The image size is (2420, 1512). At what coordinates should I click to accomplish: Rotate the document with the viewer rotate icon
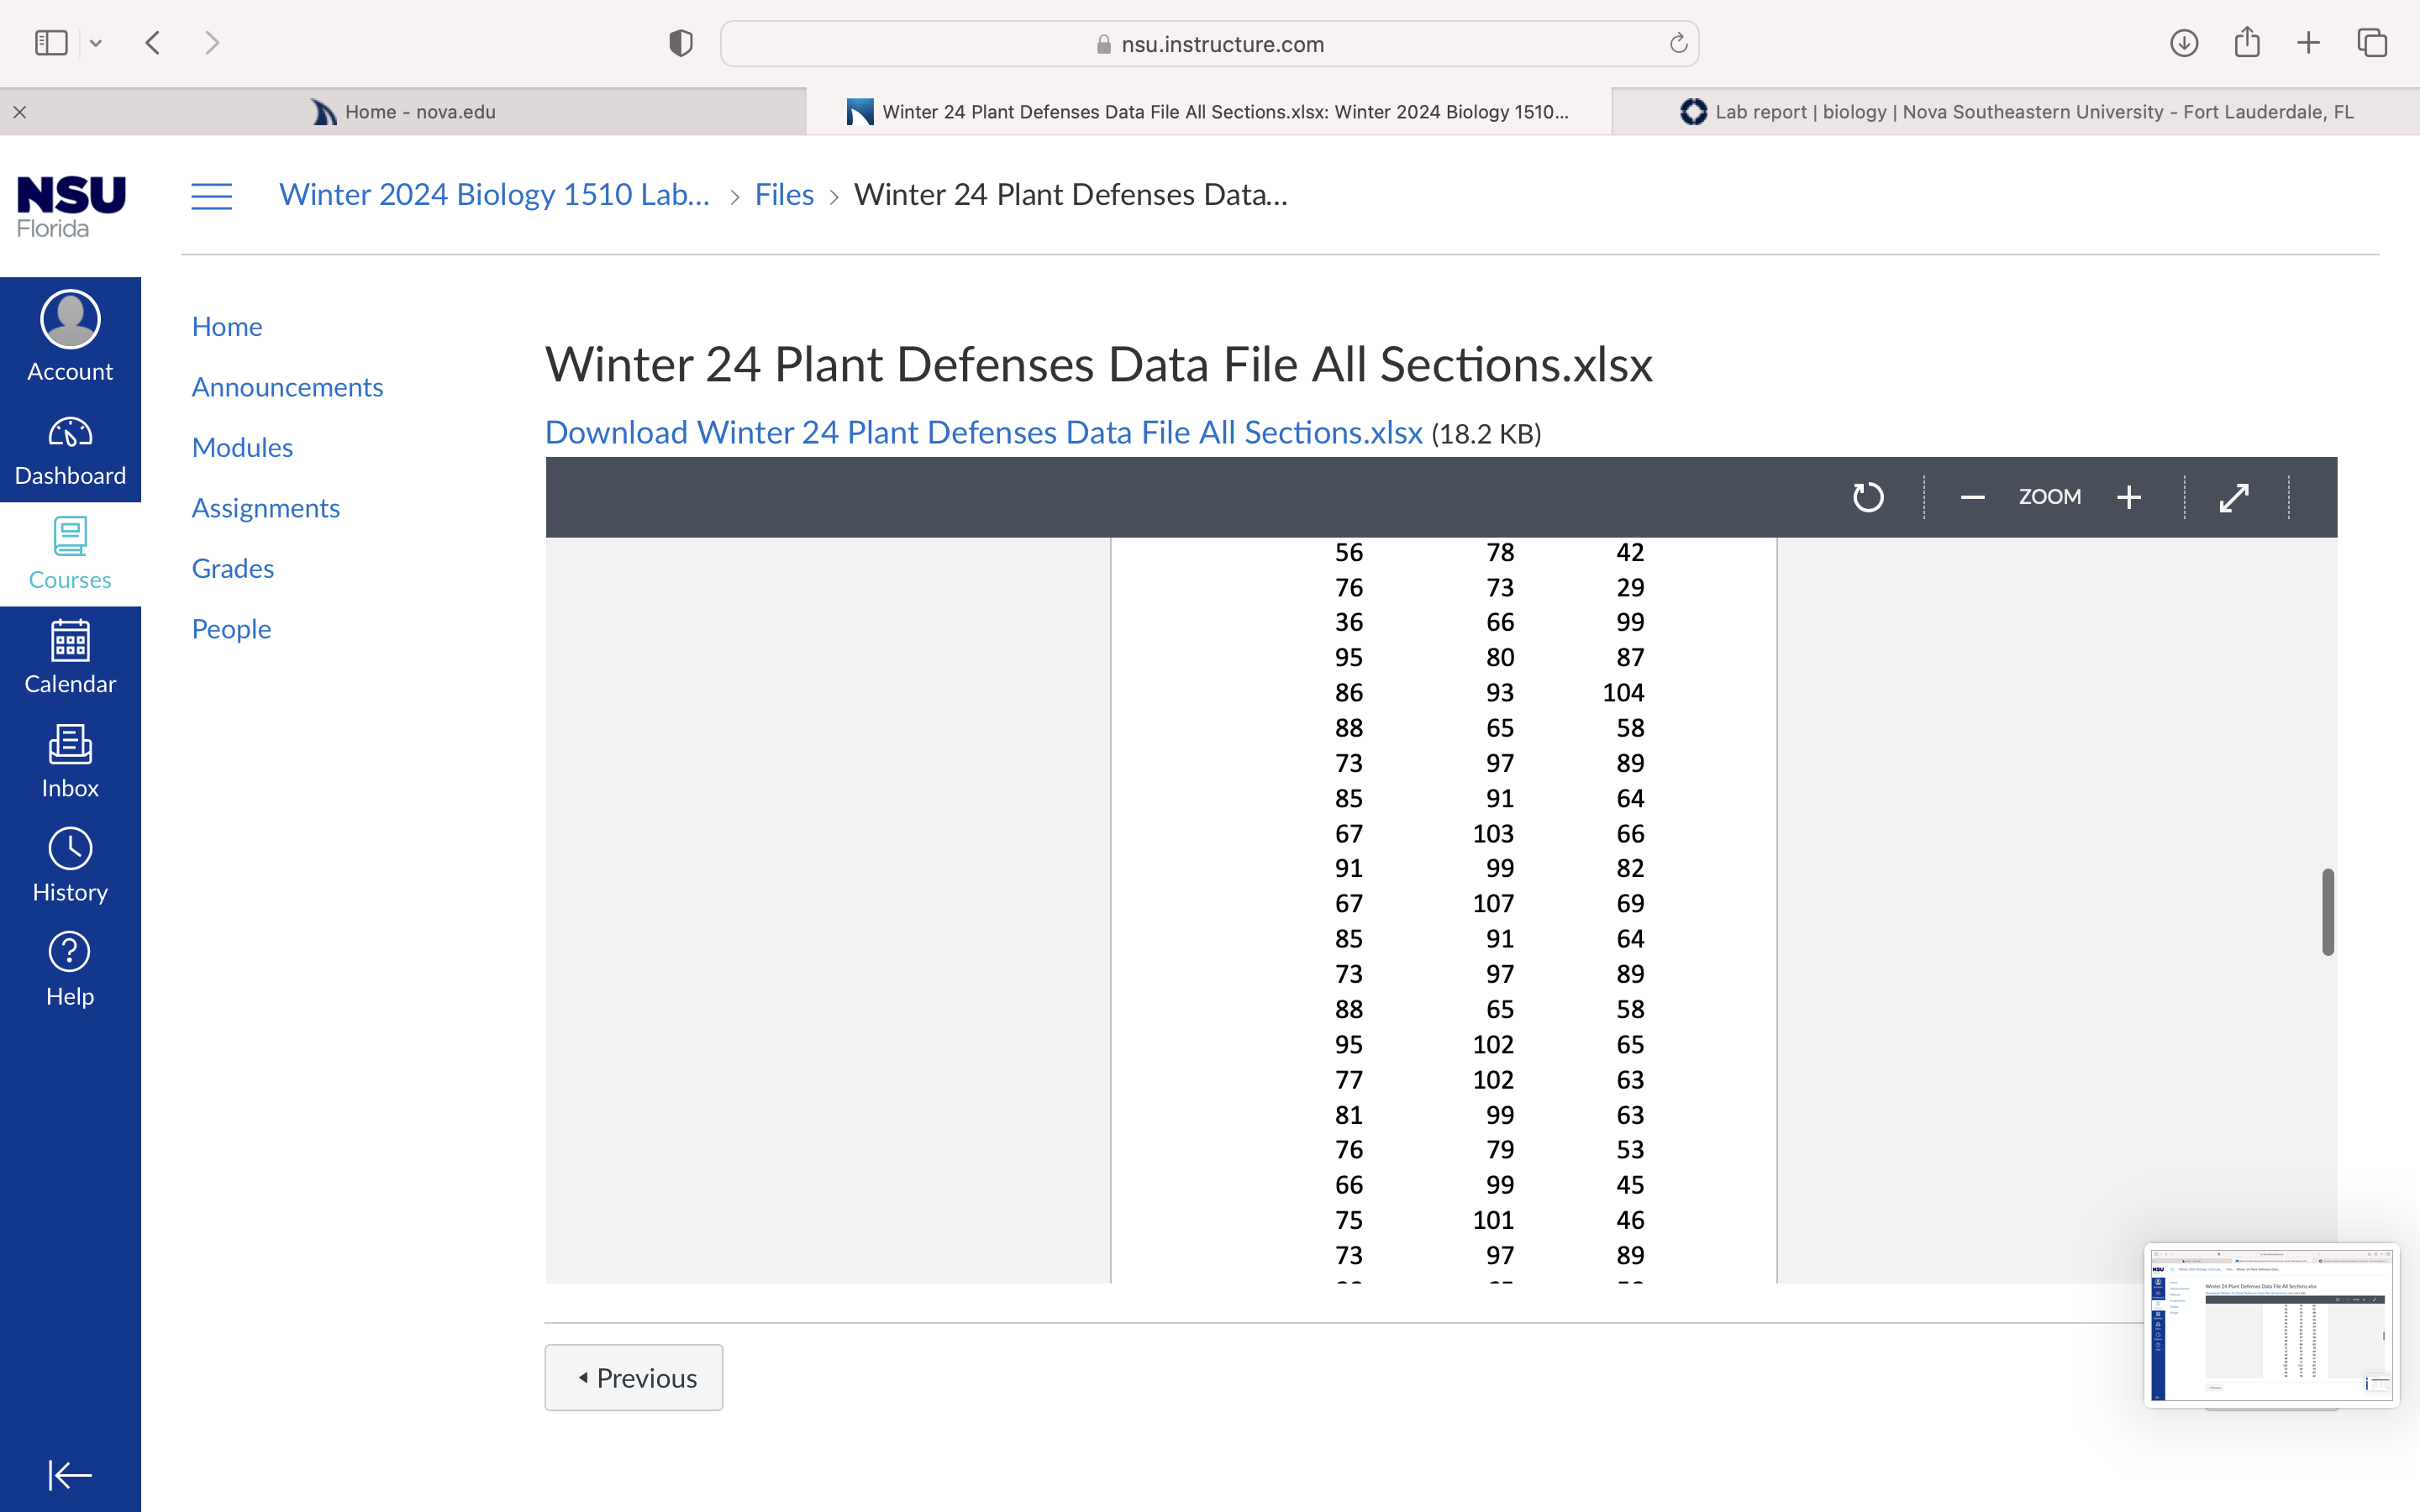1867,497
